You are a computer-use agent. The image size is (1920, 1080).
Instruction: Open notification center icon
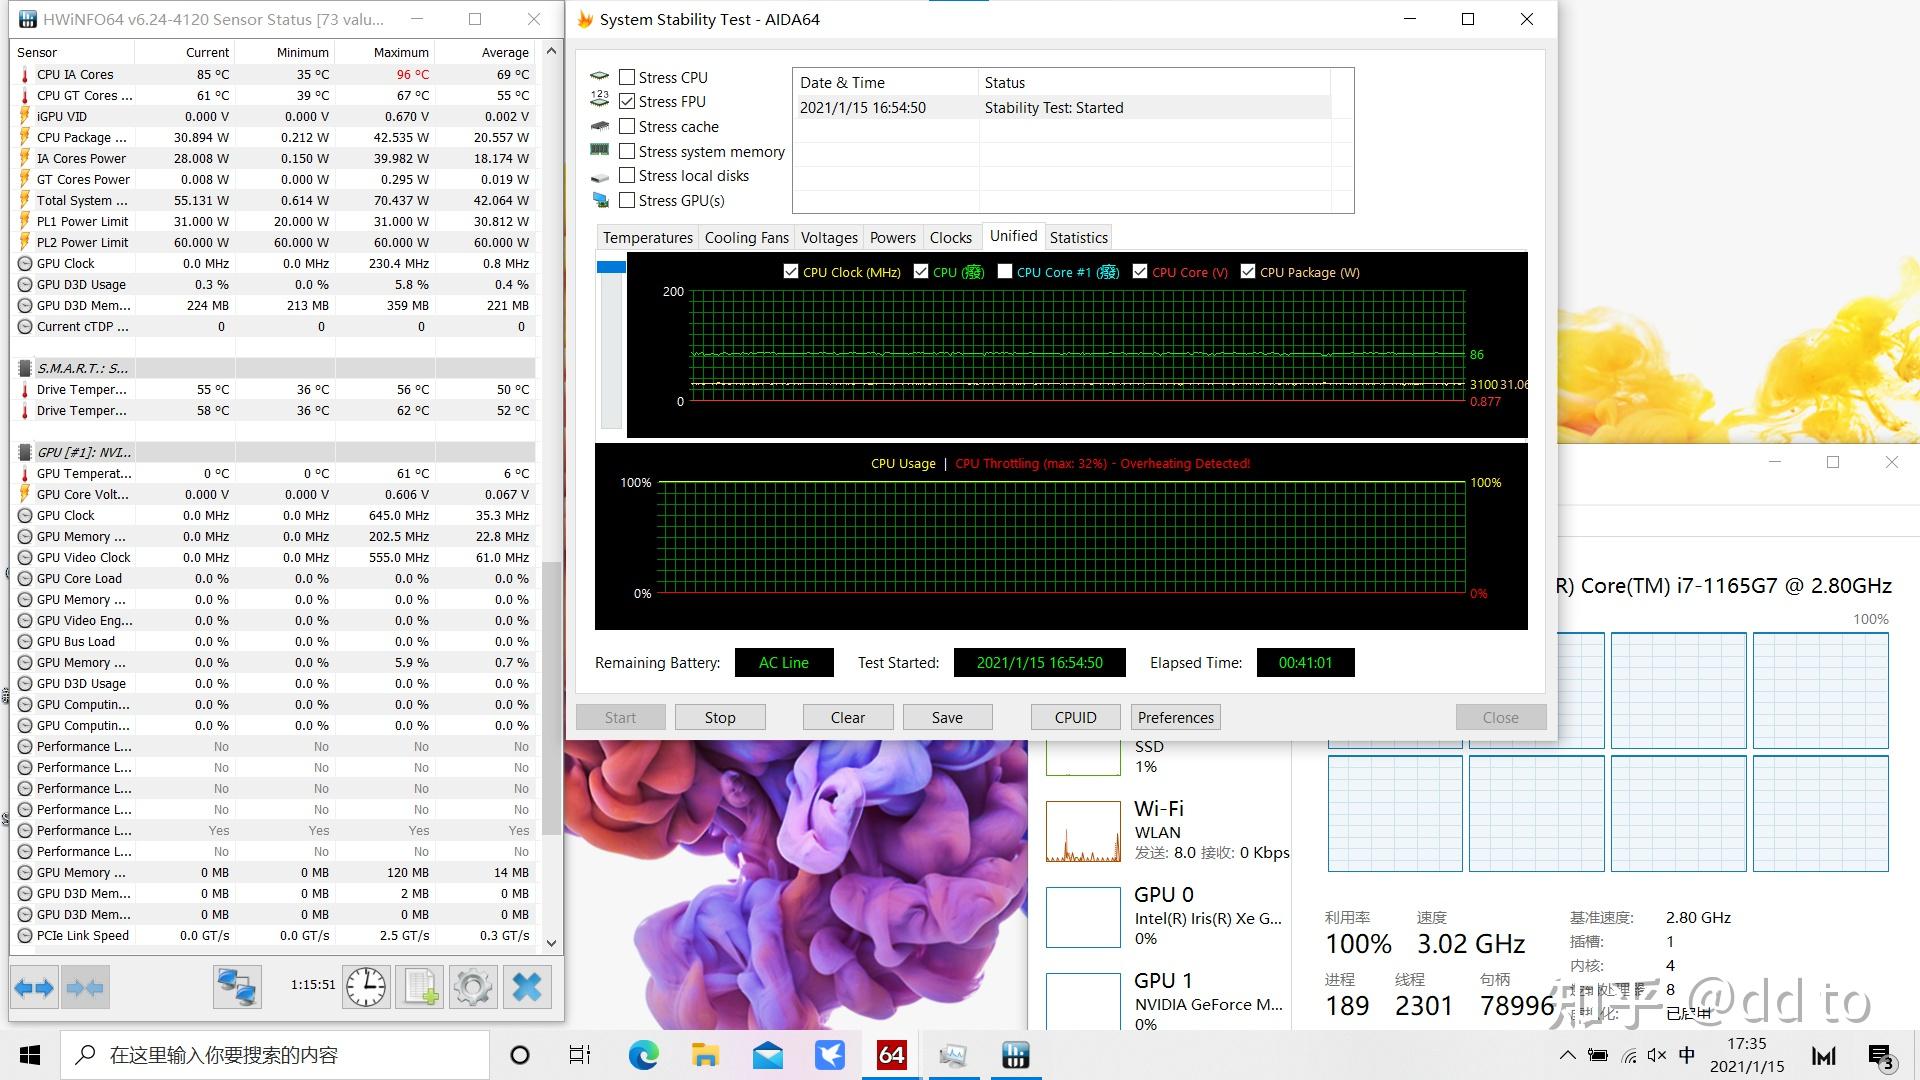(x=1881, y=1056)
